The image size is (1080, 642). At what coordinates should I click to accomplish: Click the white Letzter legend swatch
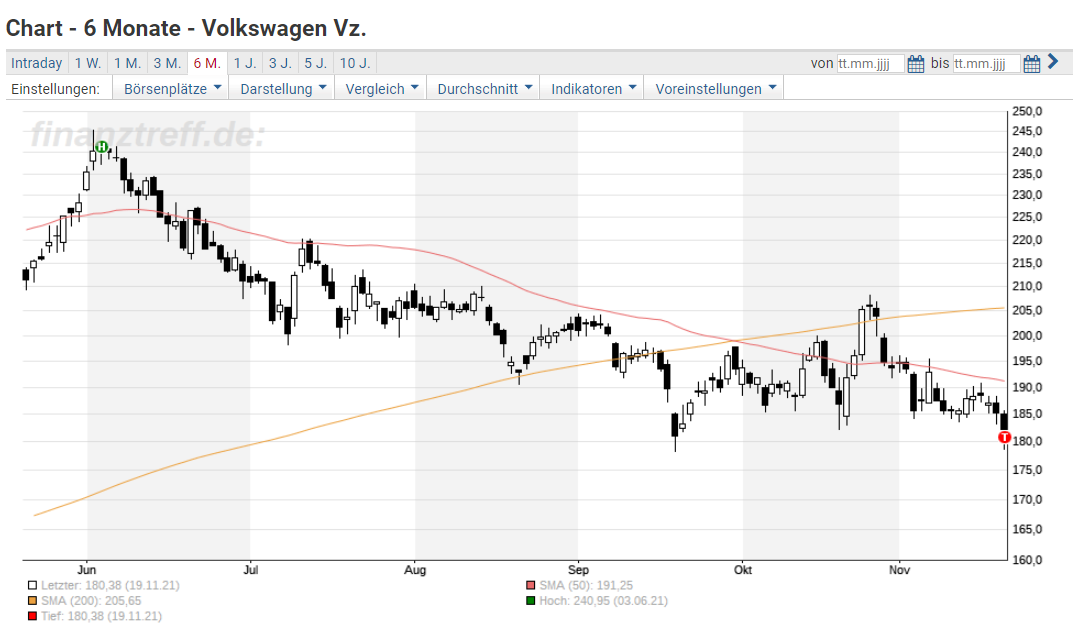(32, 586)
